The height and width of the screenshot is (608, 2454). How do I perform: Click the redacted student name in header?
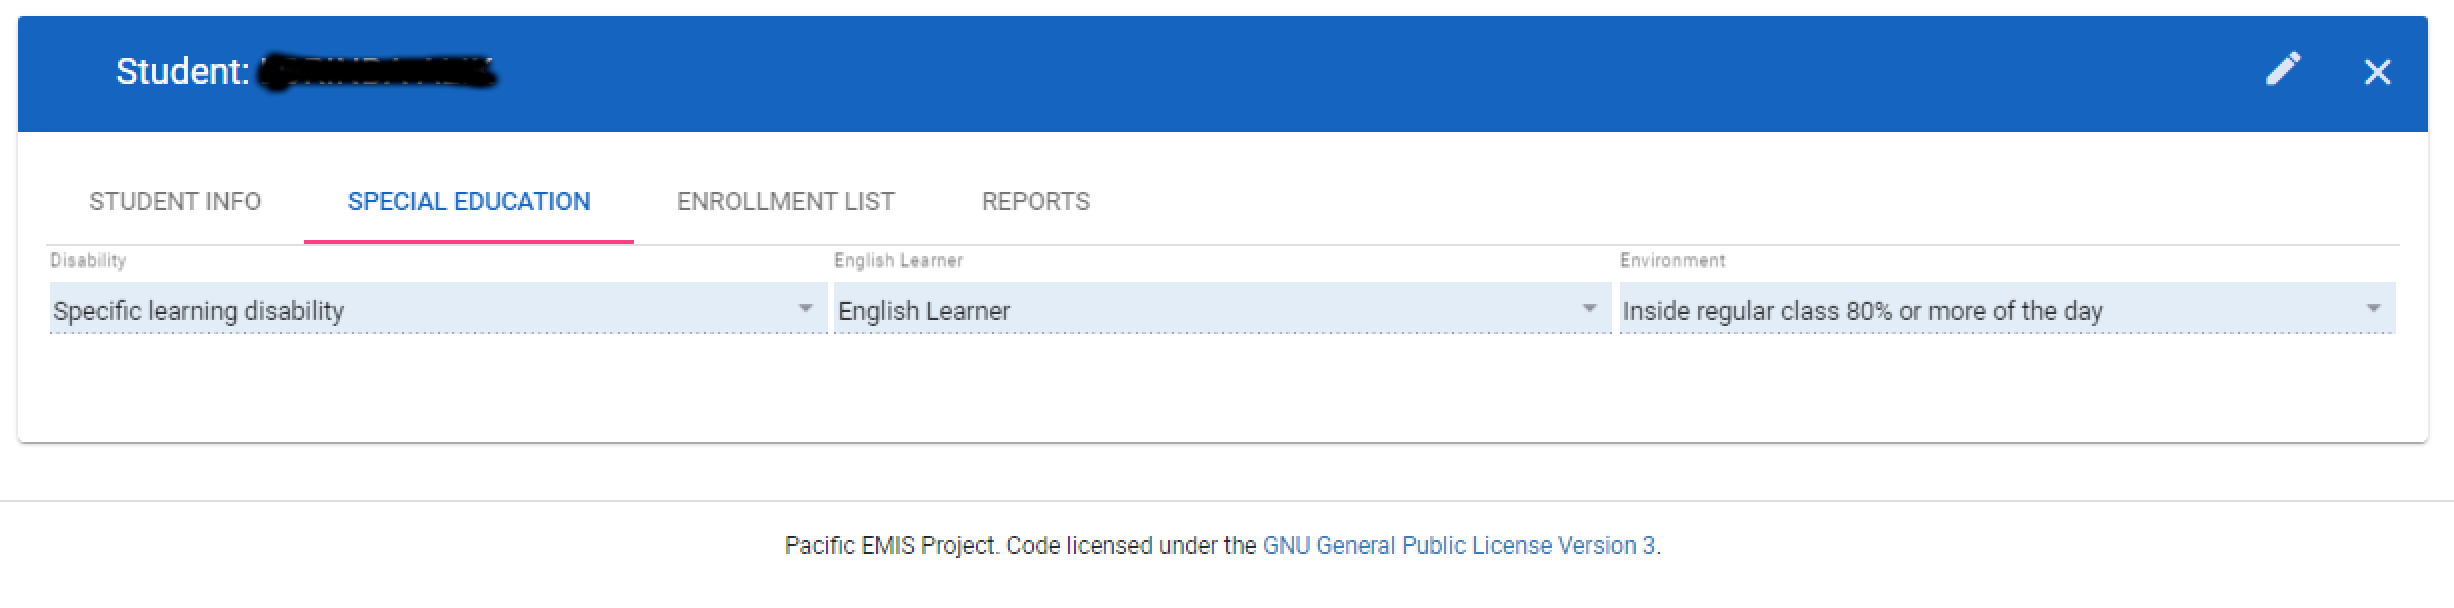coord(378,72)
